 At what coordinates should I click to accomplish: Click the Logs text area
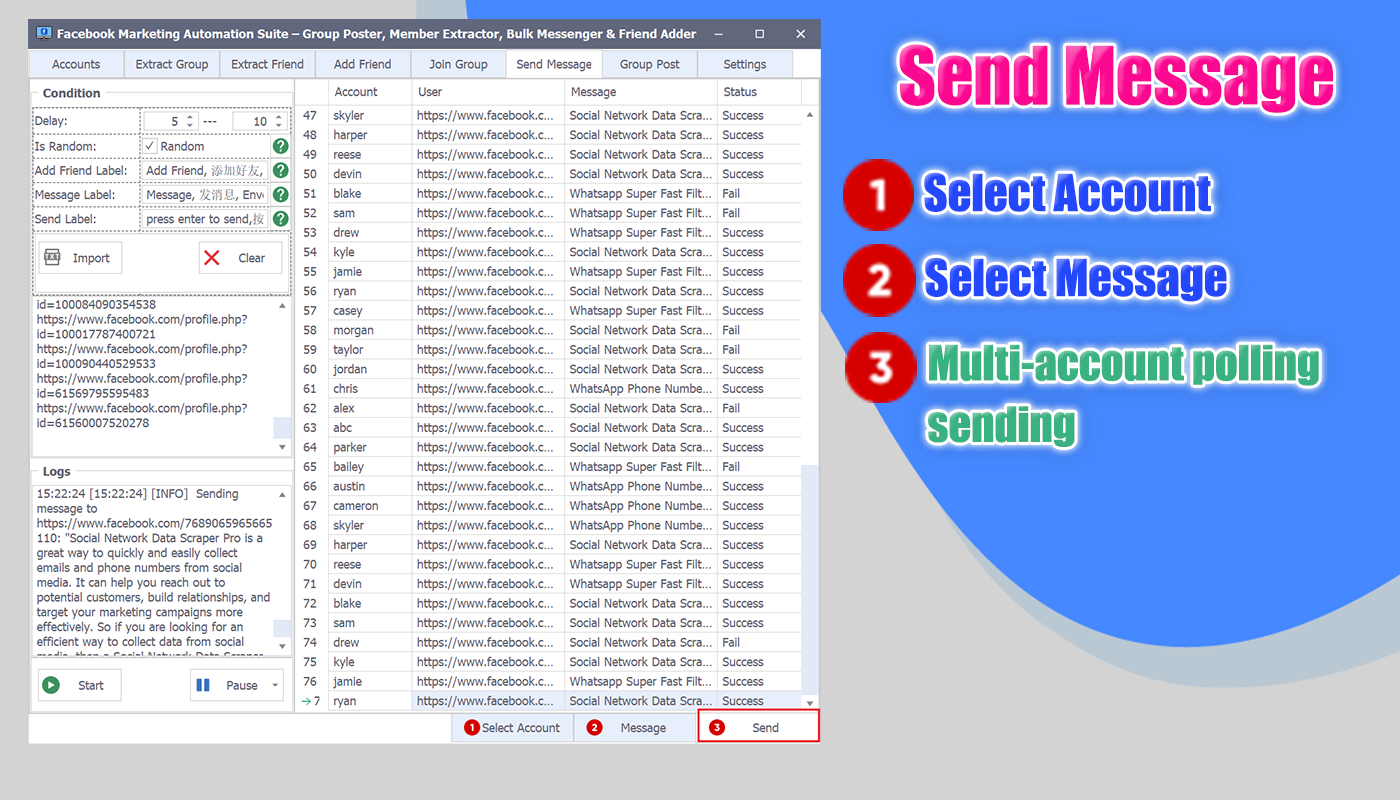[x=154, y=571]
